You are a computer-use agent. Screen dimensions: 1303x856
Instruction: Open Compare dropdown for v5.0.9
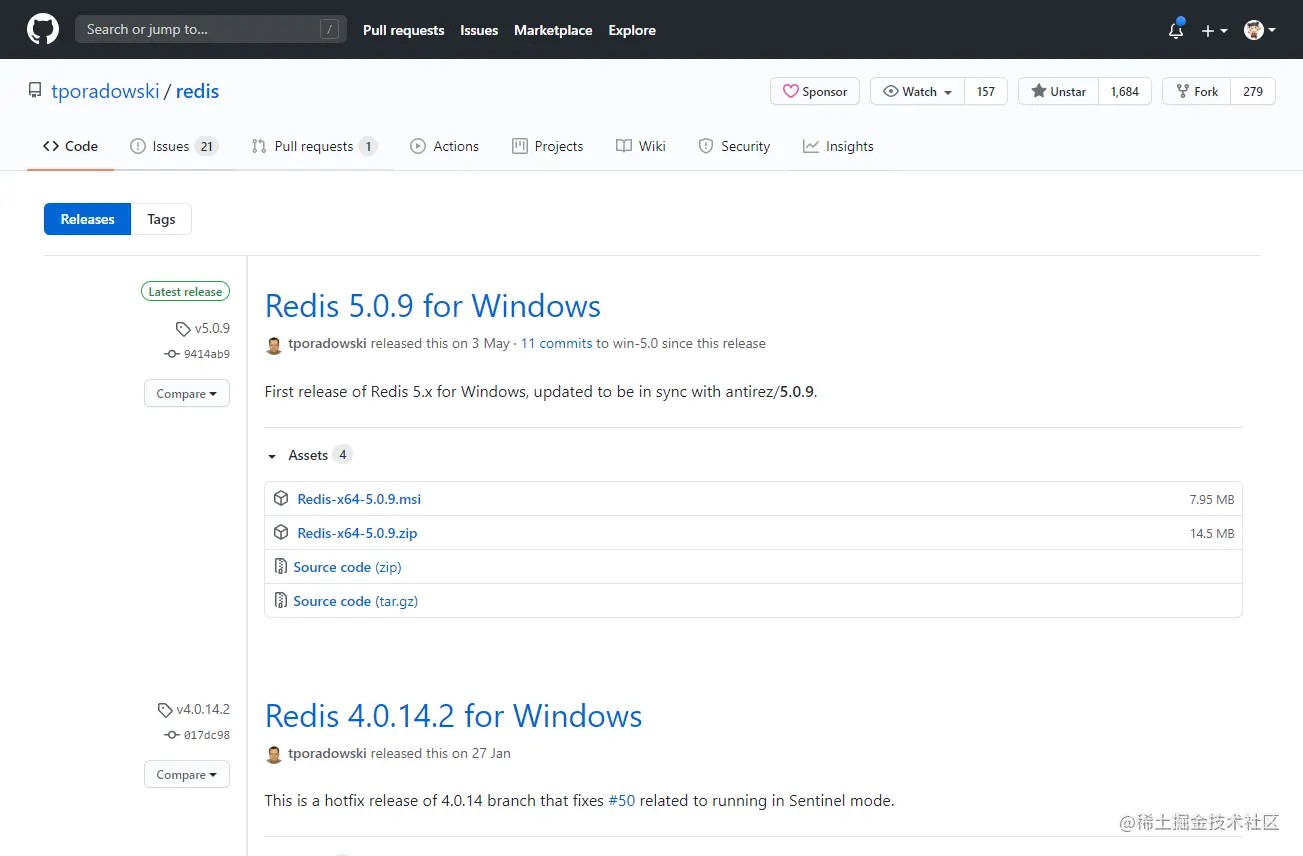(x=187, y=393)
